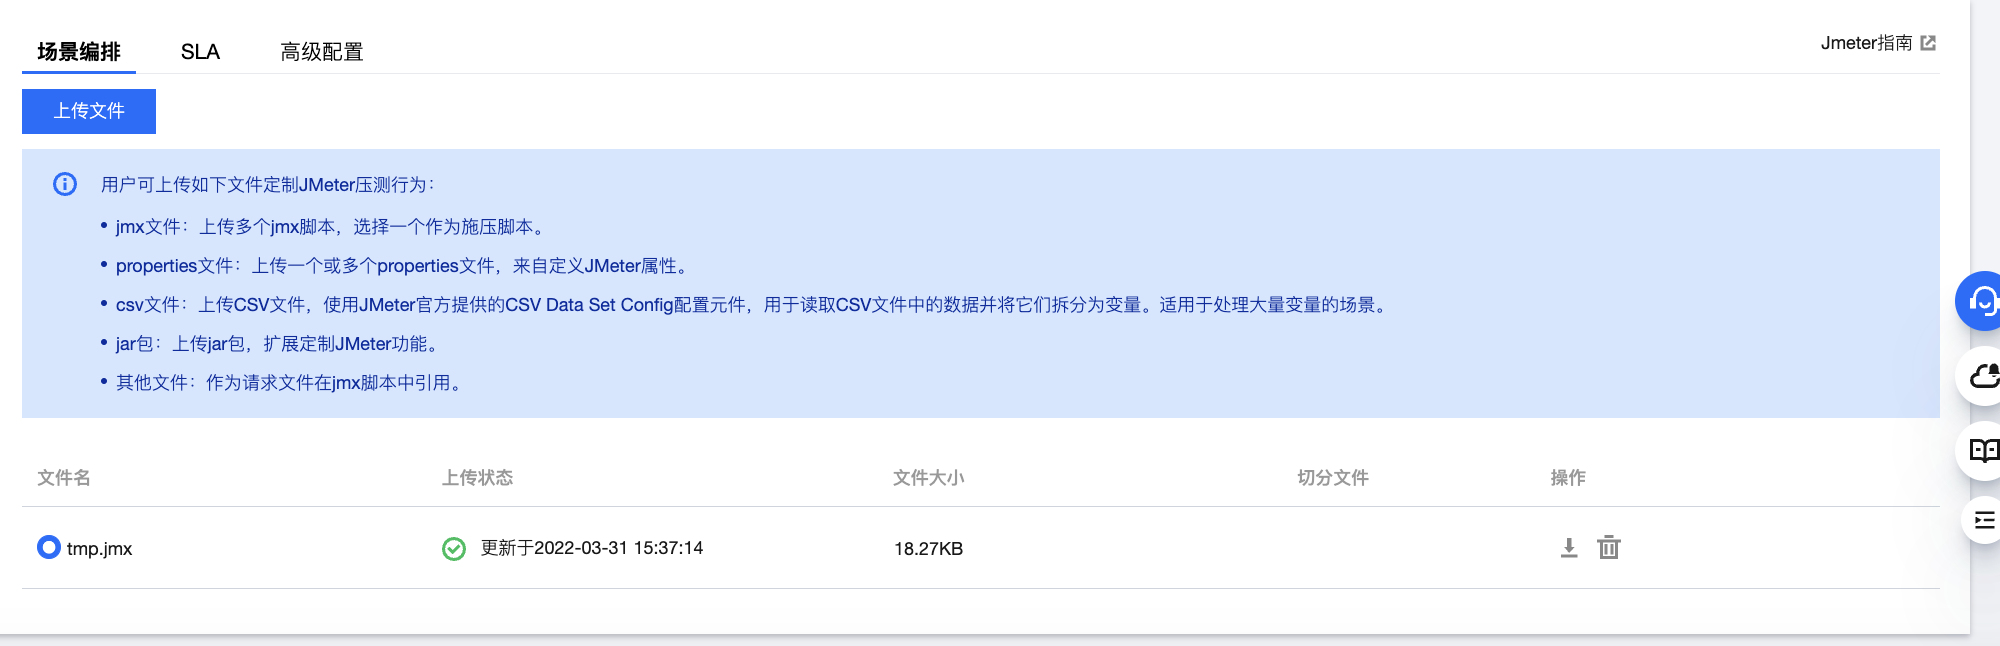Open the Jmeter指南 link
The width and height of the screenshot is (2000, 646).
[1866, 43]
